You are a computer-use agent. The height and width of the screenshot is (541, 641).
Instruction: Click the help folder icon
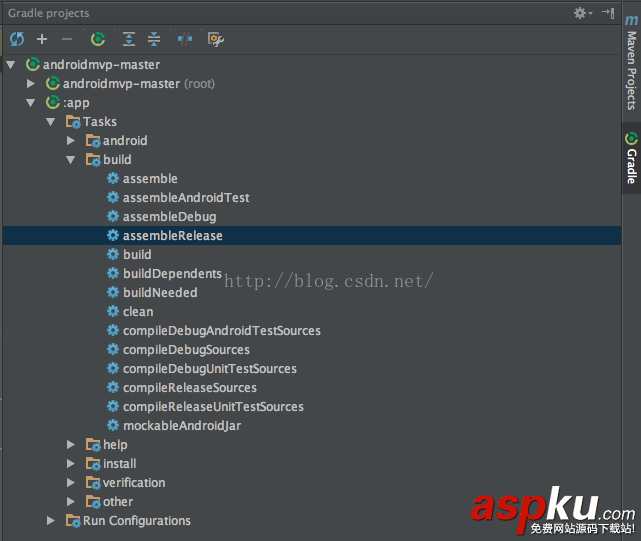click(93, 445)
